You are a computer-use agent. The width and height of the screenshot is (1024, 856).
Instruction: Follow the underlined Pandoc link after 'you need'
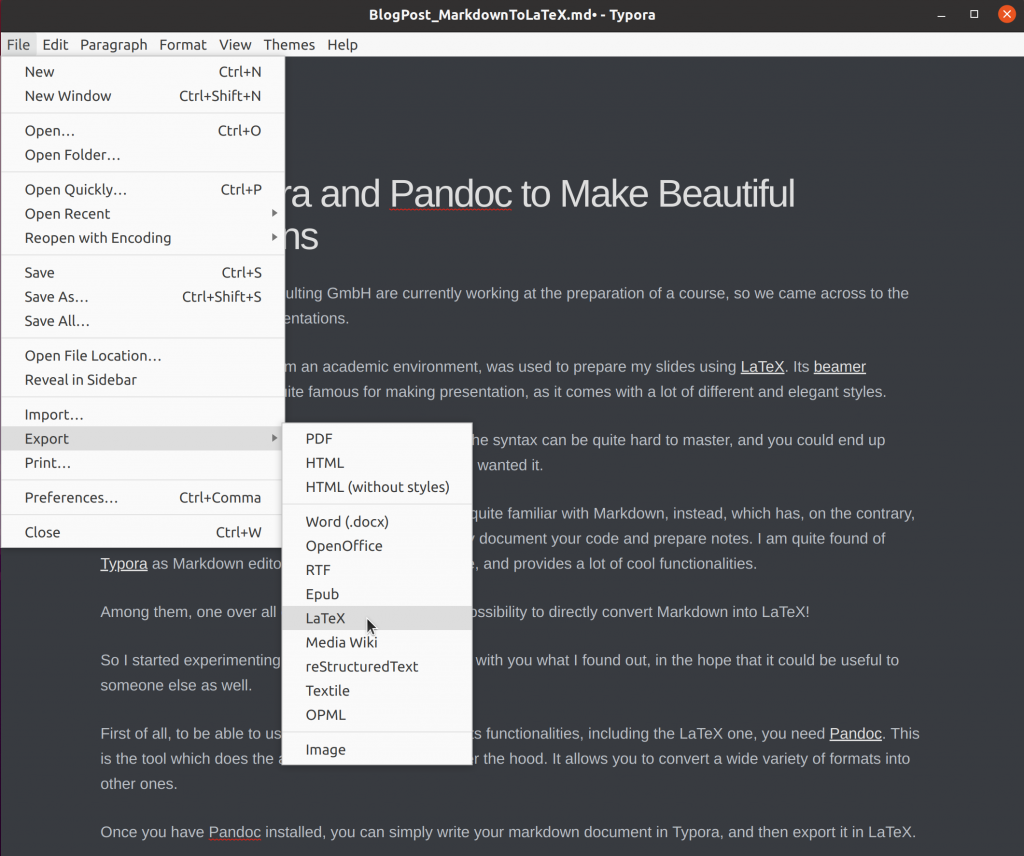856,734
